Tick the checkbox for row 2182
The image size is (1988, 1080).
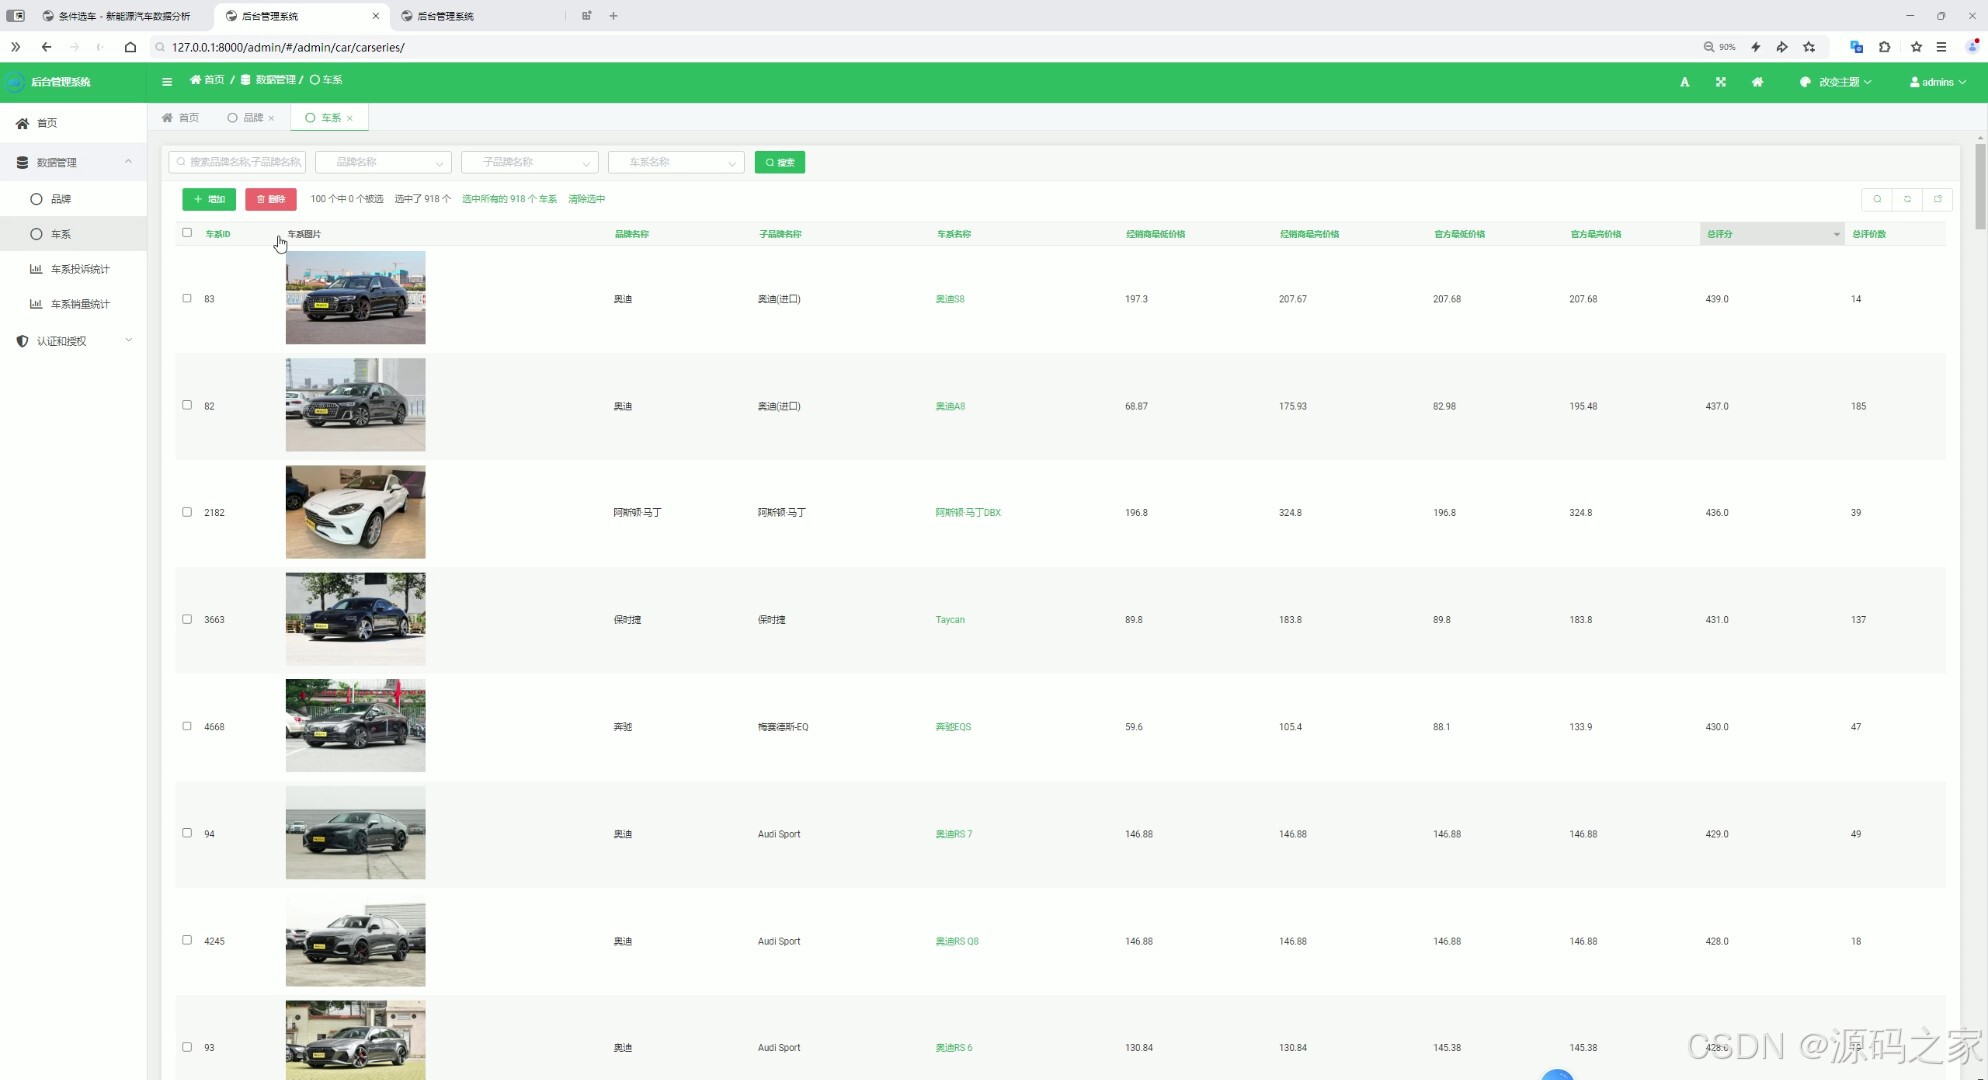coord(187,512)
